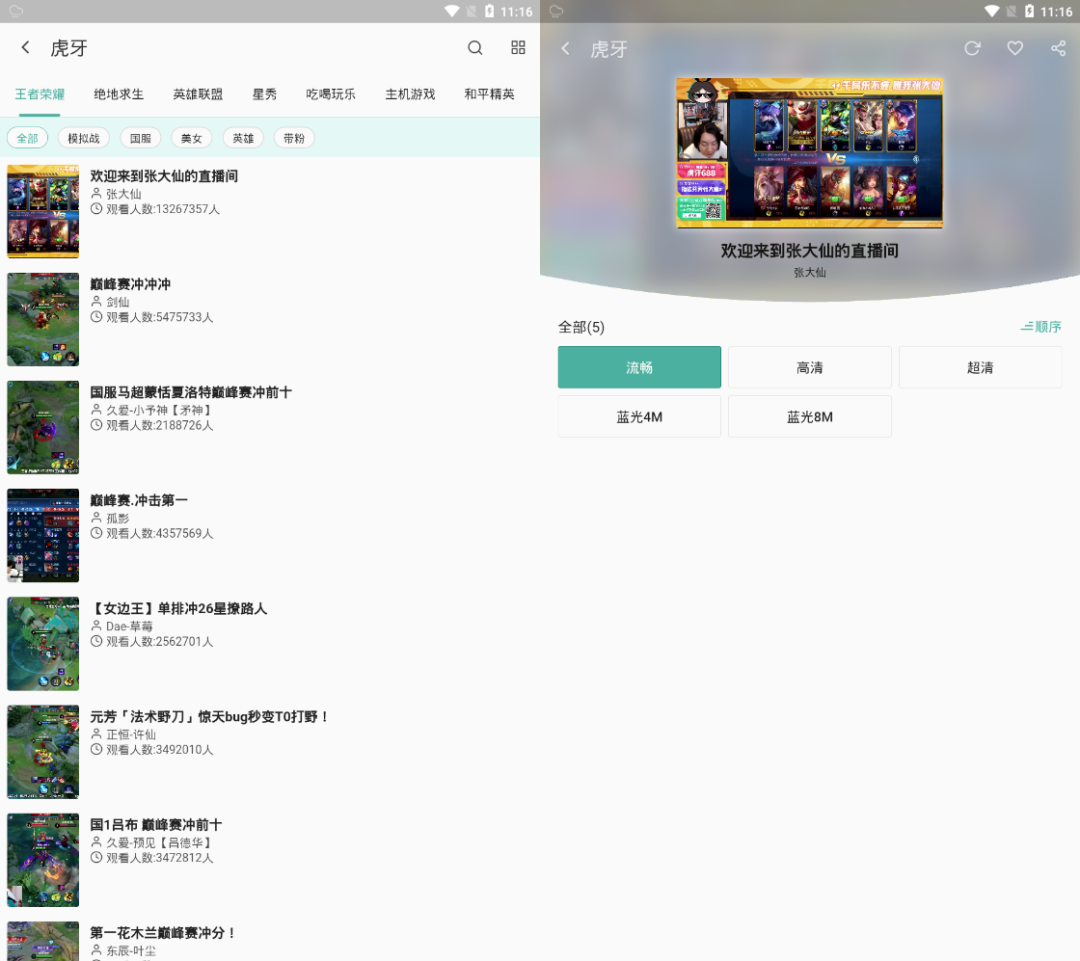Choose the 高清 quality option
The image size is (1080, 961).
click(809, 367)
